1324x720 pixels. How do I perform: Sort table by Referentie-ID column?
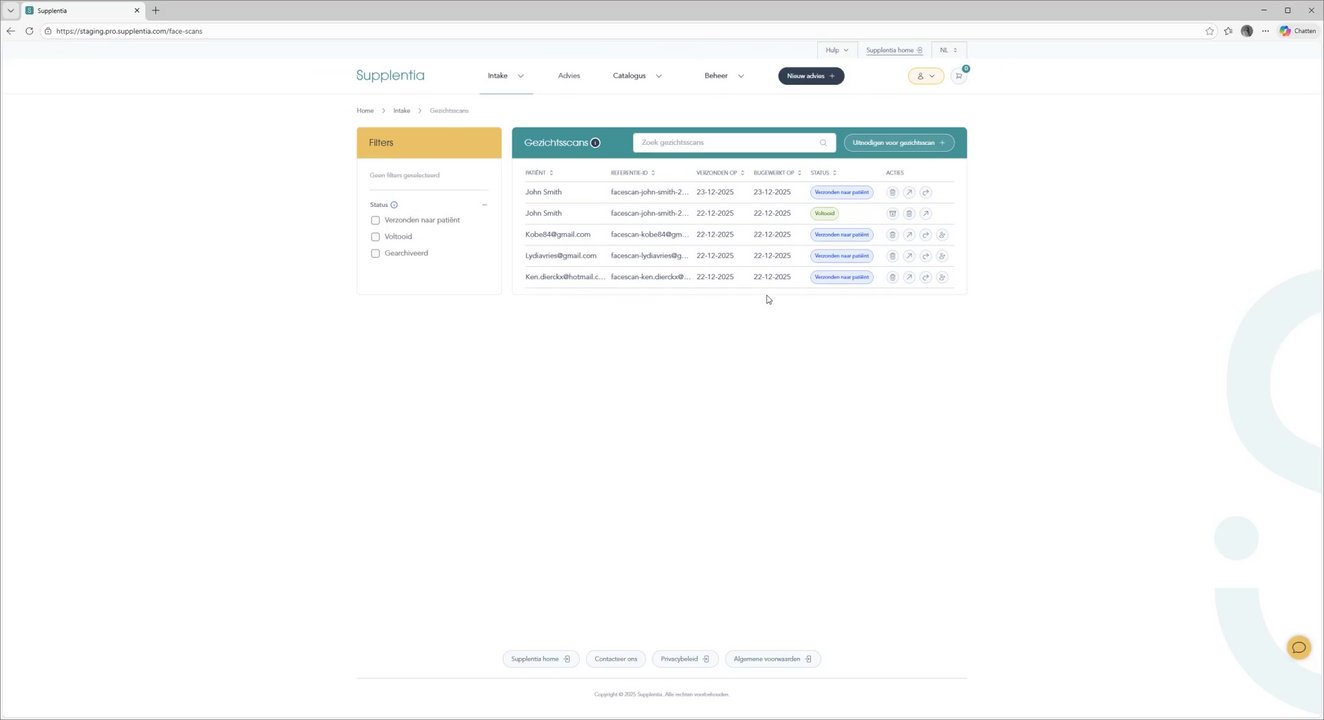633,173
